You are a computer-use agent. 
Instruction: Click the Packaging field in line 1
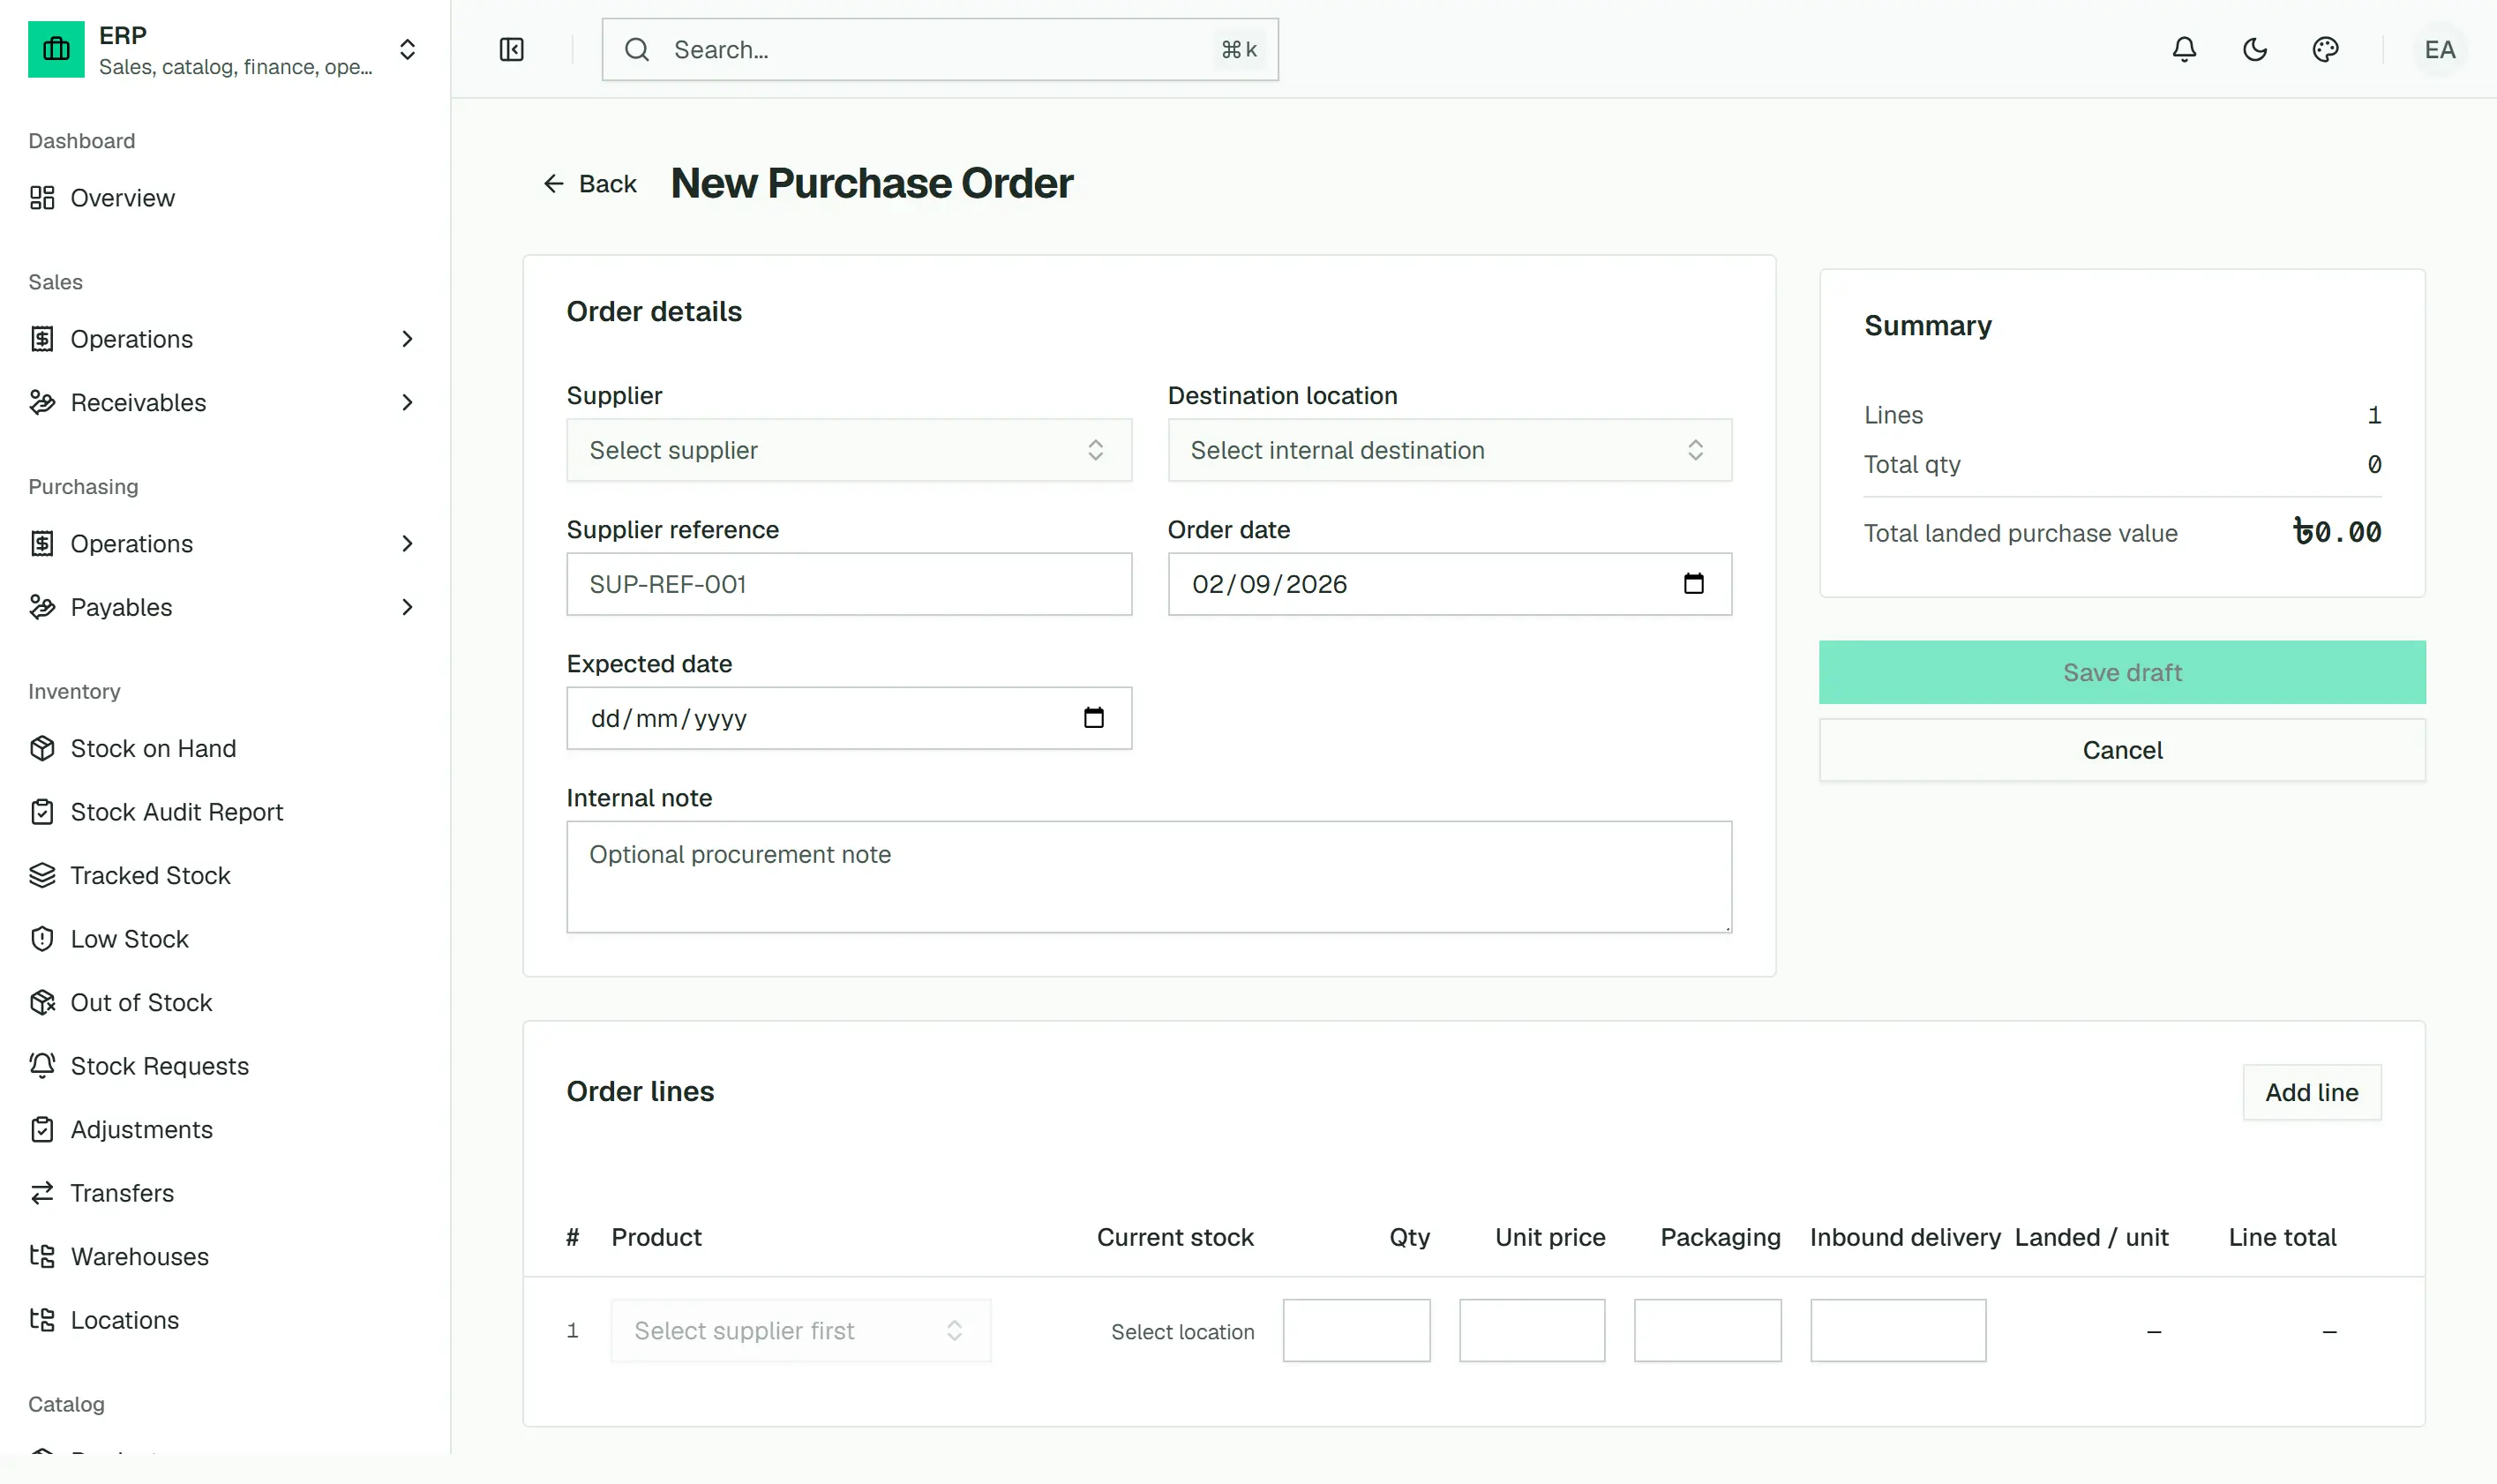point(1707,1330)
